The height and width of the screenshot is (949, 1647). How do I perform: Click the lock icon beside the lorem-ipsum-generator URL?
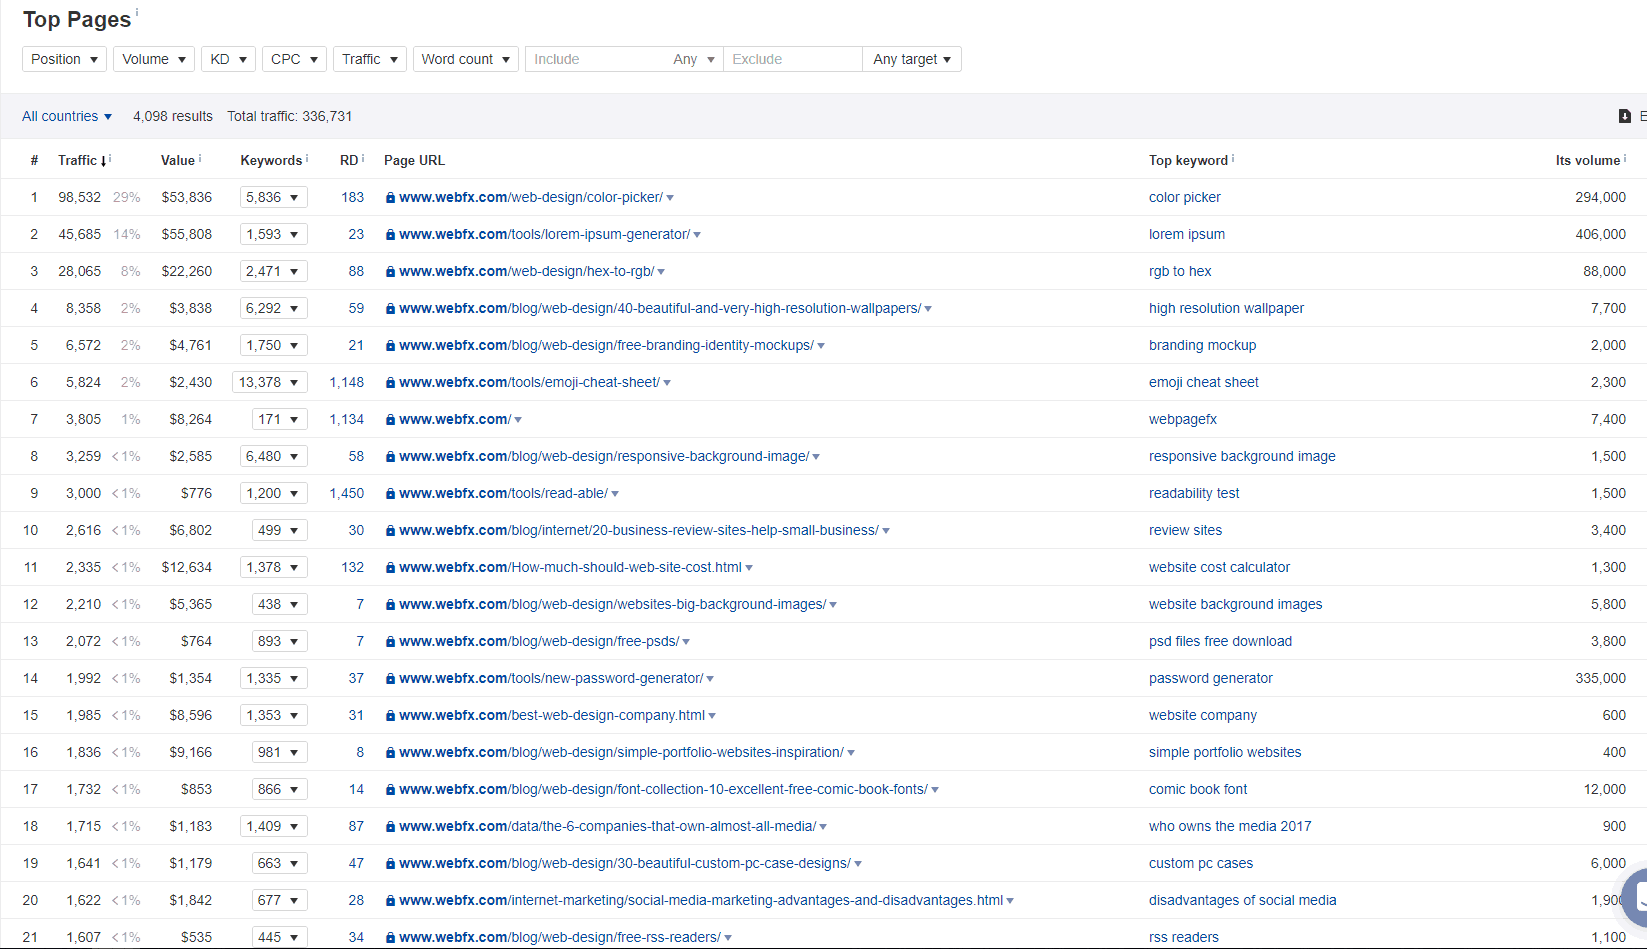click(389, 234)
